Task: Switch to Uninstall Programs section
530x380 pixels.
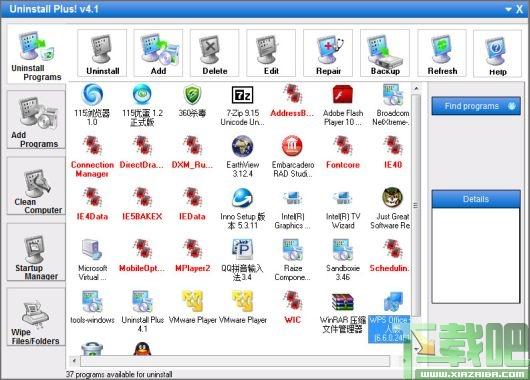Action: [36, 55]
